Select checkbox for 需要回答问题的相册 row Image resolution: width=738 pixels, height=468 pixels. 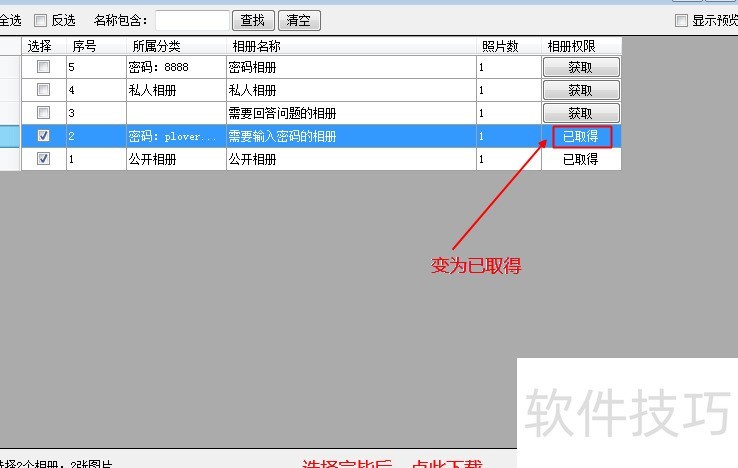43,113
